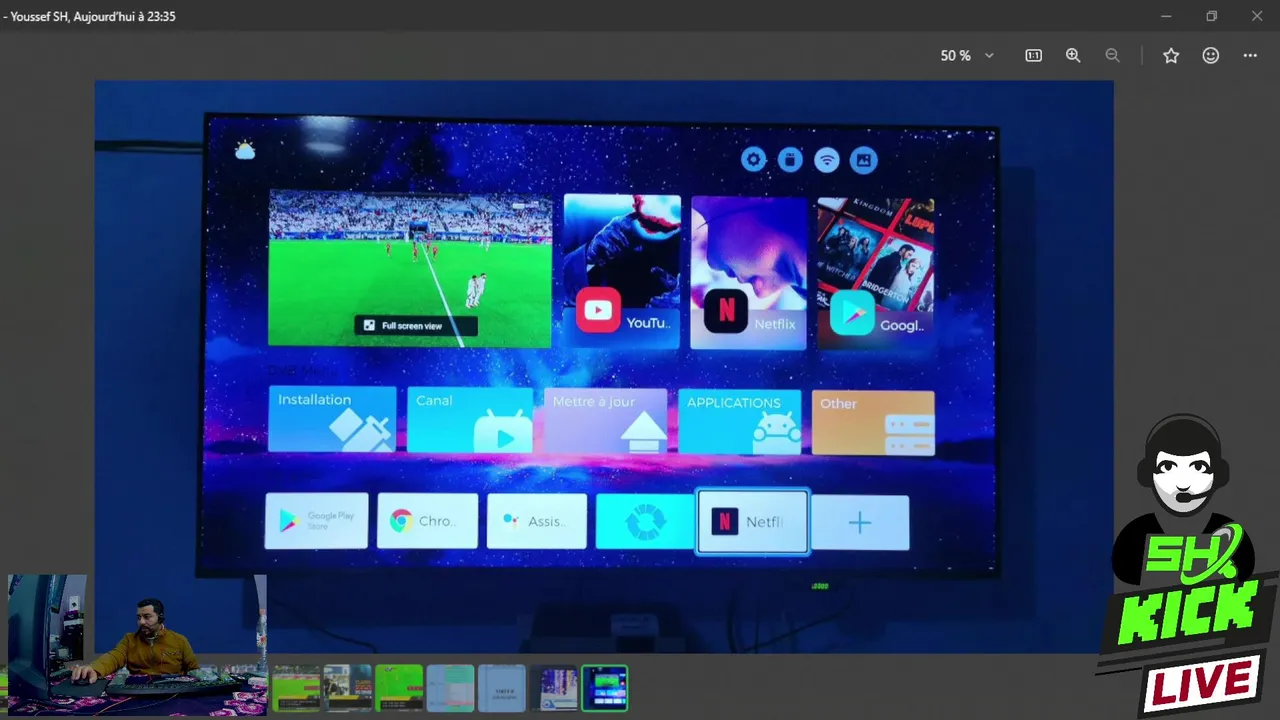Image resolution: width=1280 pixels, height=720 pixels.
Task: Zoom out with the magnifier minus icon
Action: [1112, 56]
